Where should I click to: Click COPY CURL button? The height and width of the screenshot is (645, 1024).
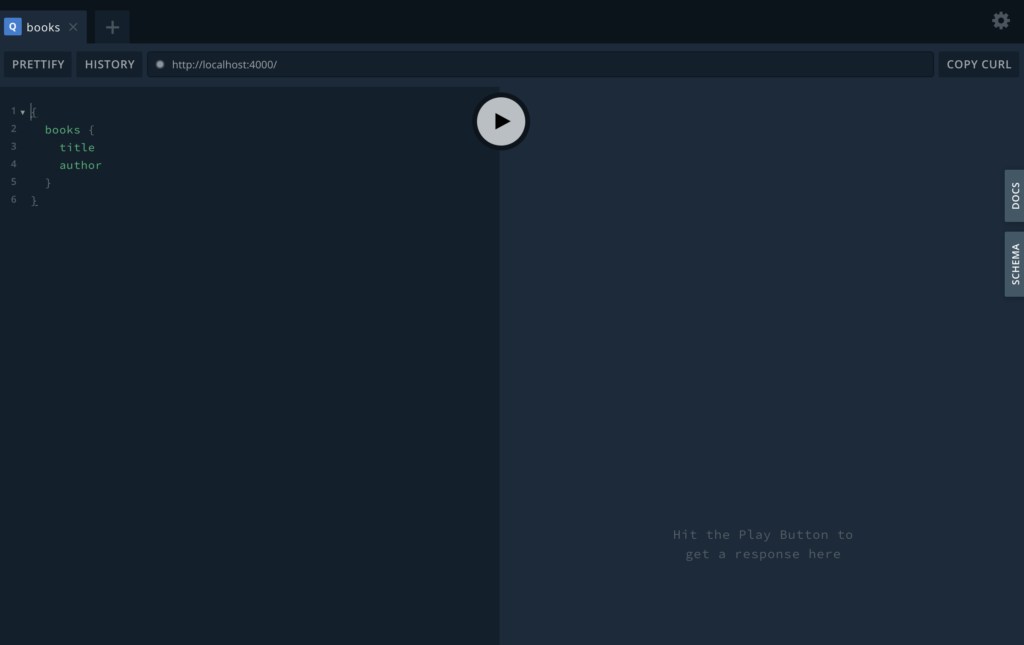click(978, 64)
